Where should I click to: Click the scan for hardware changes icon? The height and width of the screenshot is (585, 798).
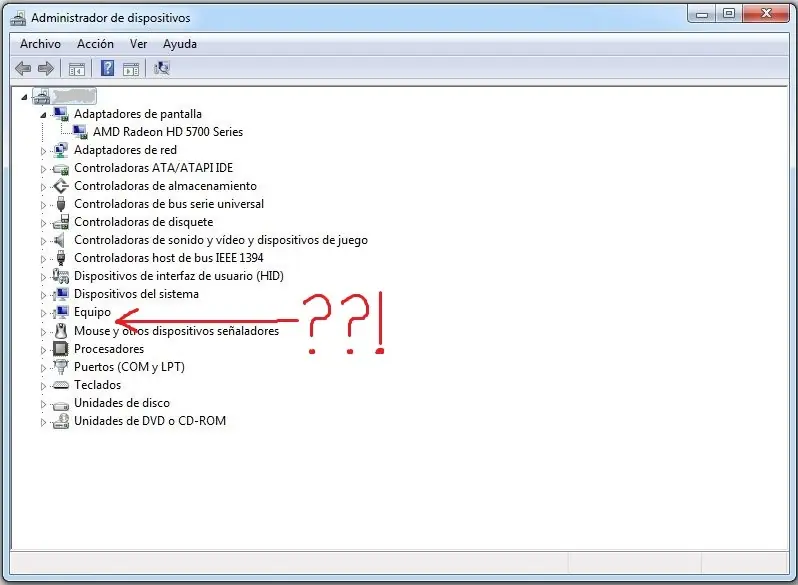[x=162, y=68]
